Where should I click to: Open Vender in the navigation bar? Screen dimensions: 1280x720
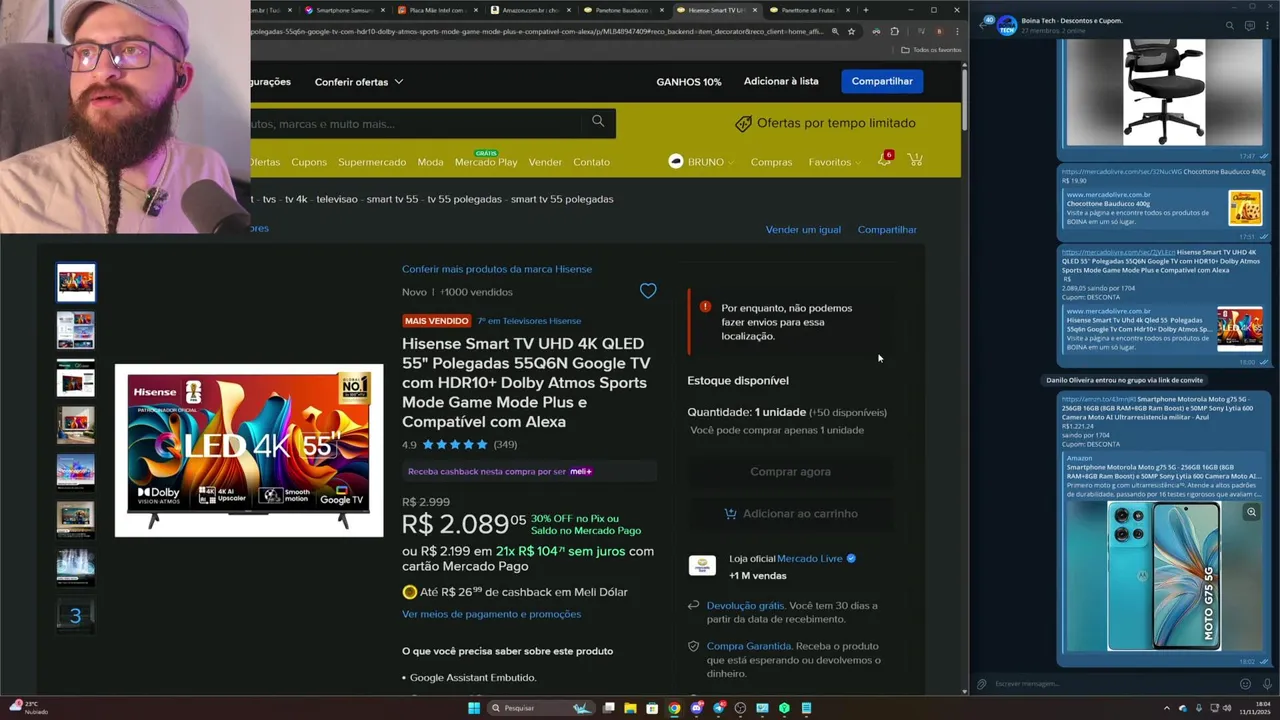(545, 162)
